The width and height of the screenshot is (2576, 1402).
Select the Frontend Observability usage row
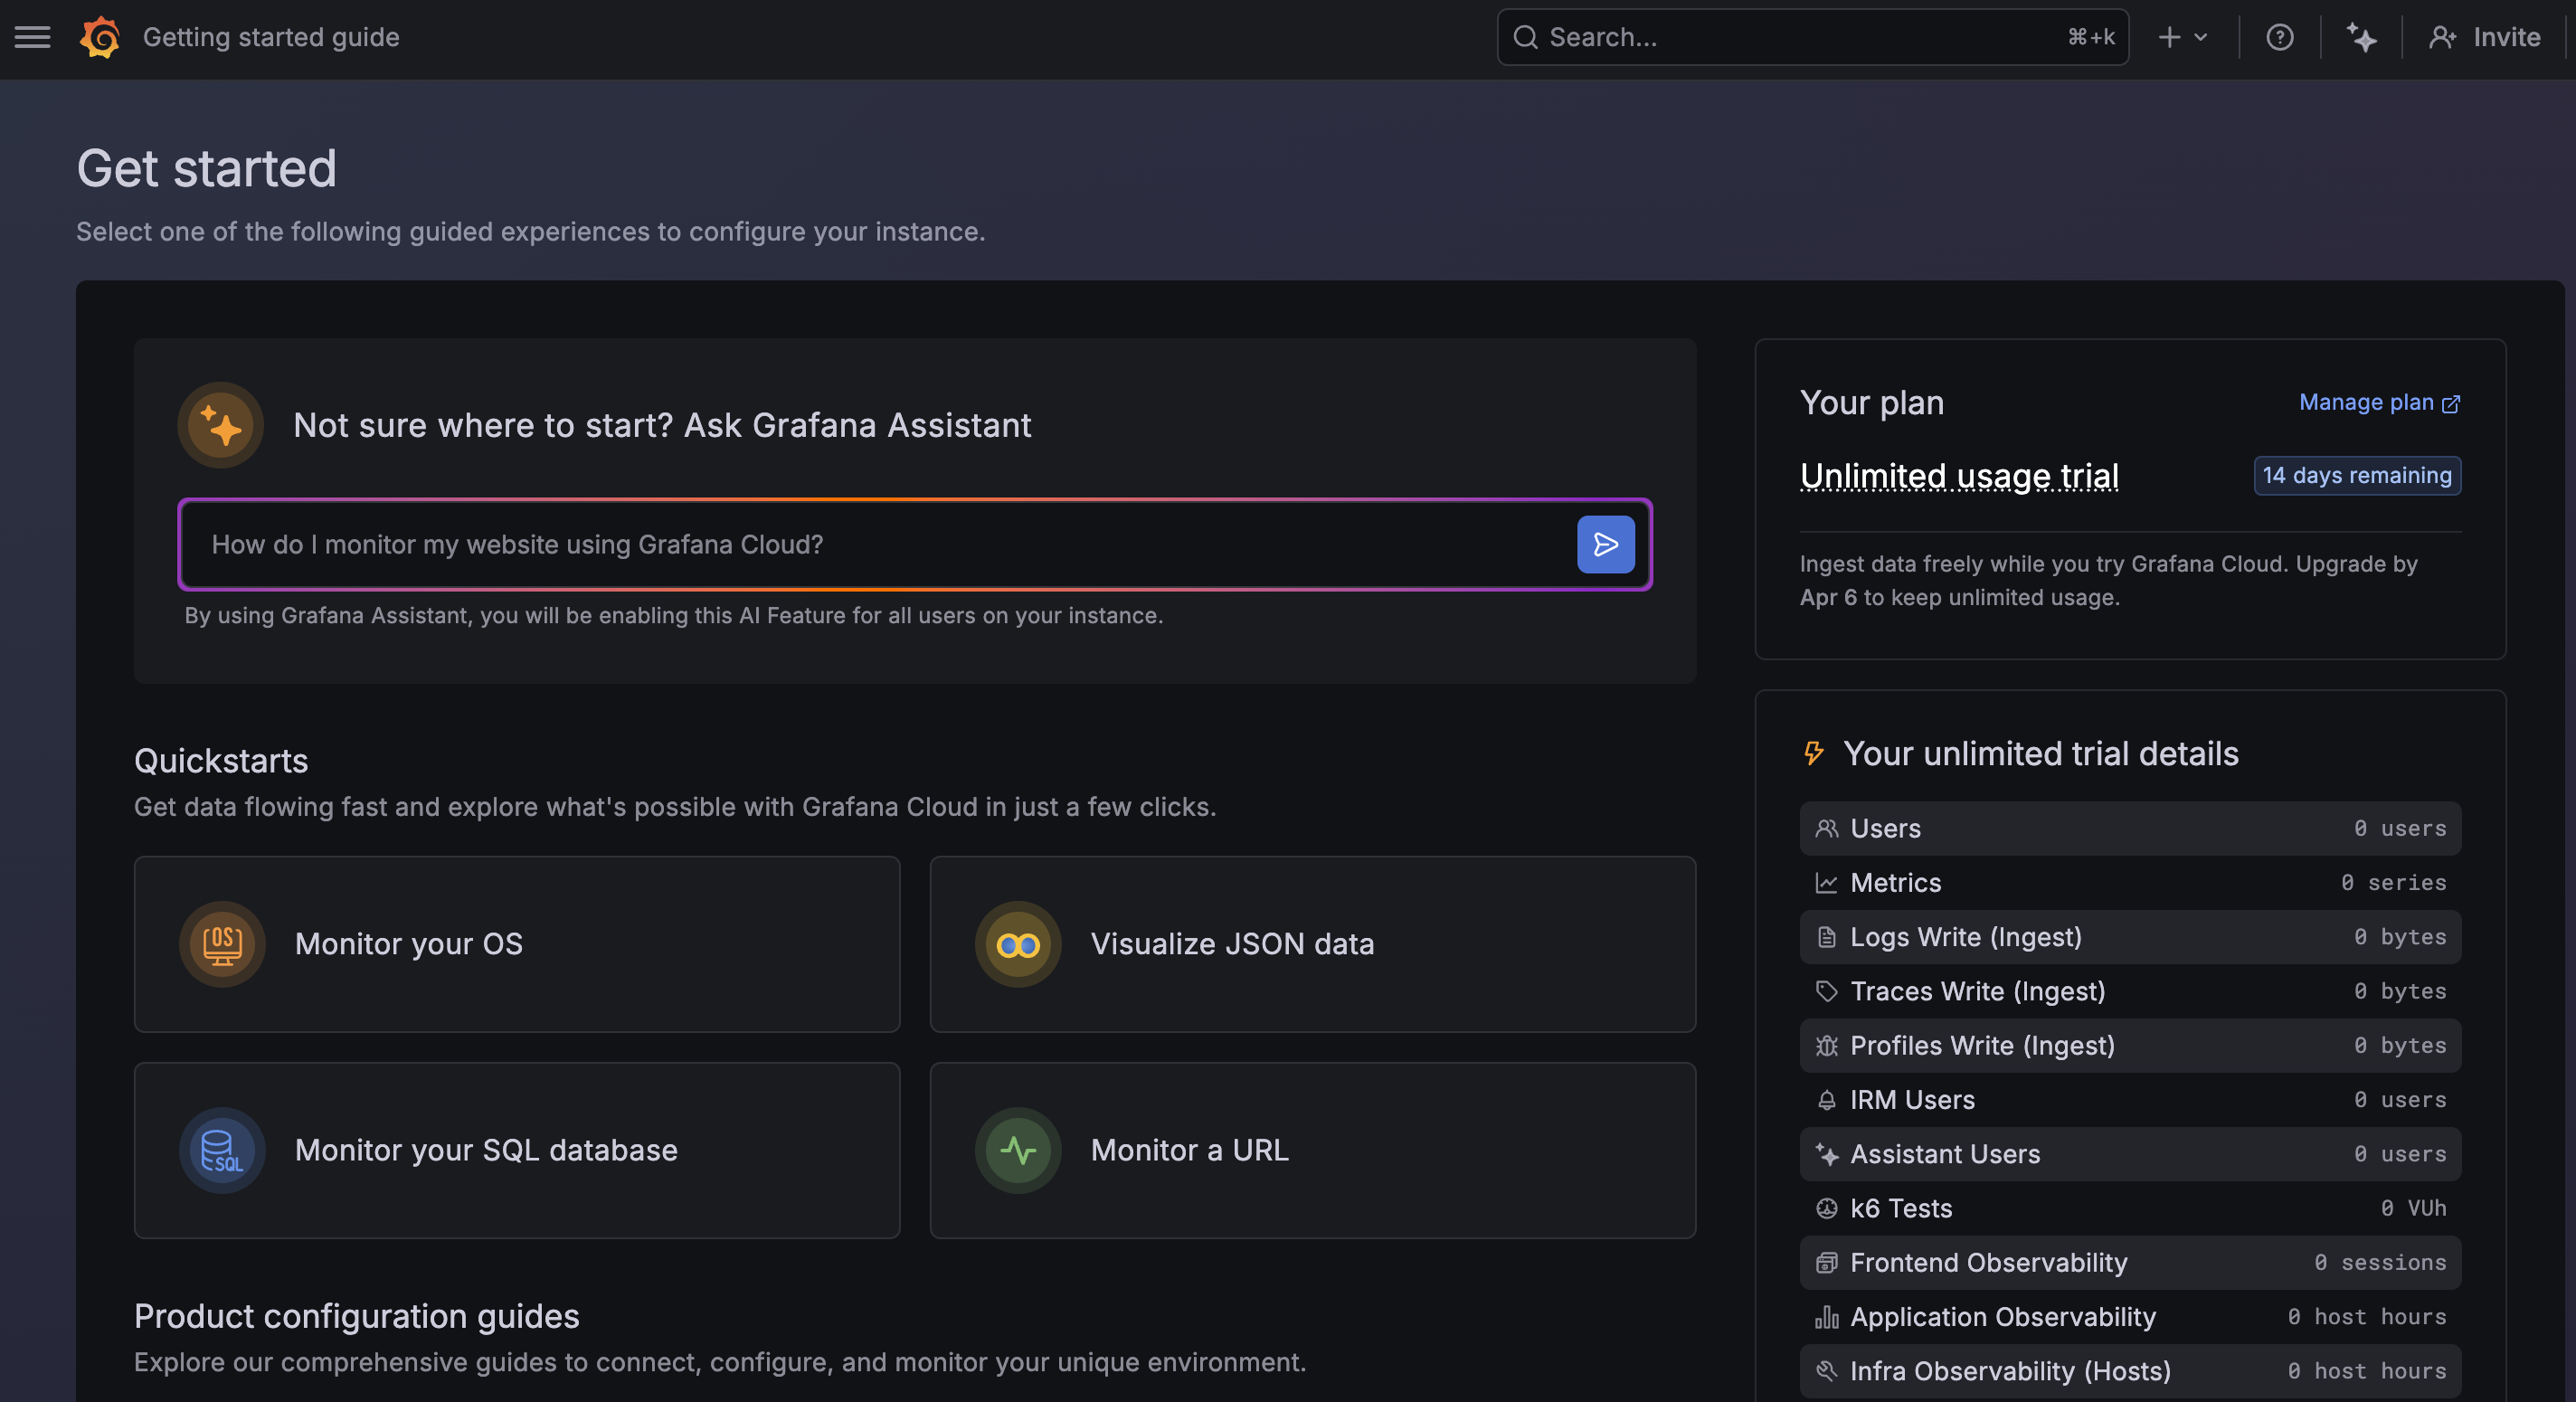tap(2130, 1262)
